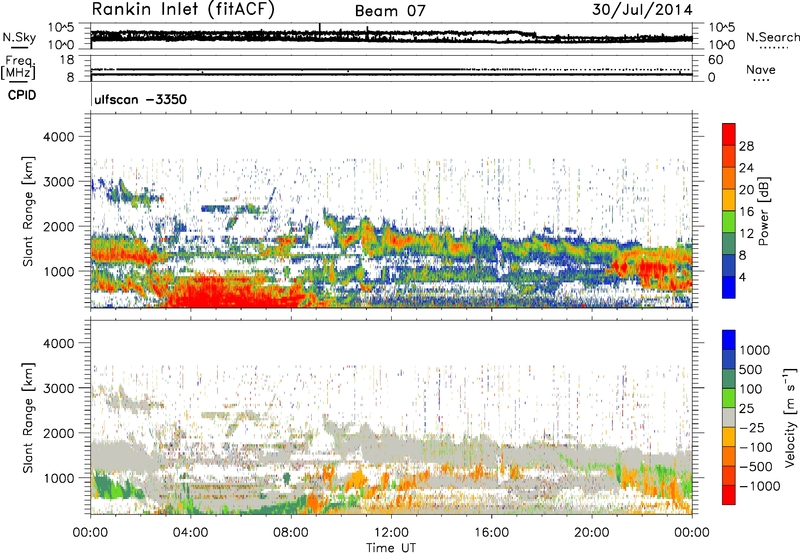Select the "N.Sky" legend label
The image size is (800, 554).
[19, 37]
